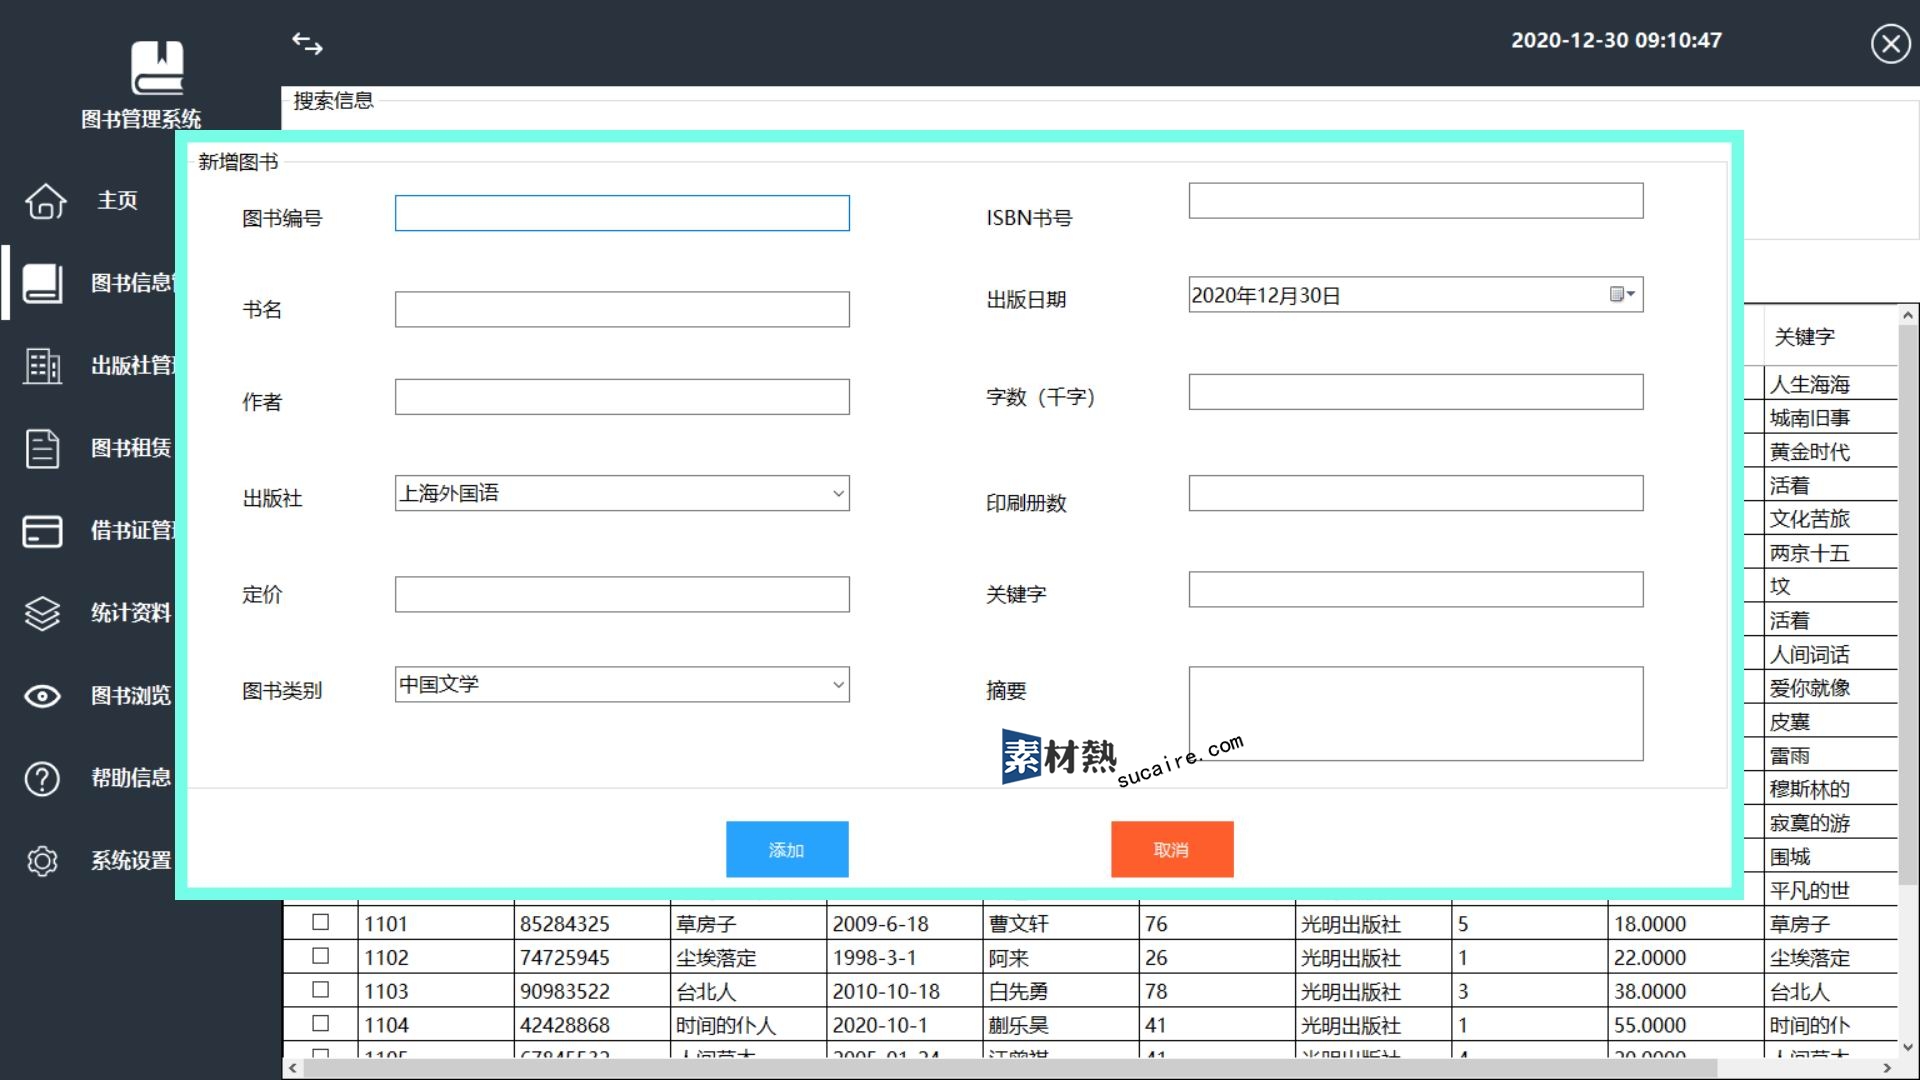Click the book rental document icon

pyautogui.click(x=42, y=448)
